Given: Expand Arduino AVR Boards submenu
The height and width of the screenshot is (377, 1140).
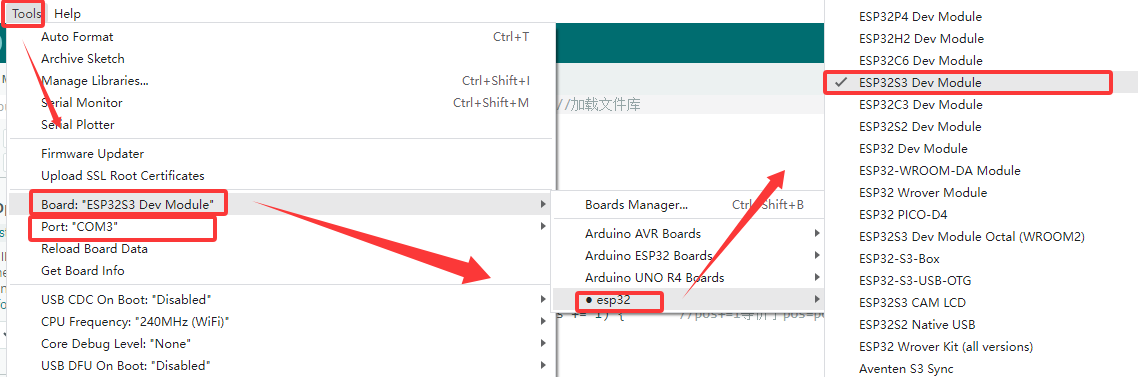Looking at the screenshot, I should click(689, 234).
